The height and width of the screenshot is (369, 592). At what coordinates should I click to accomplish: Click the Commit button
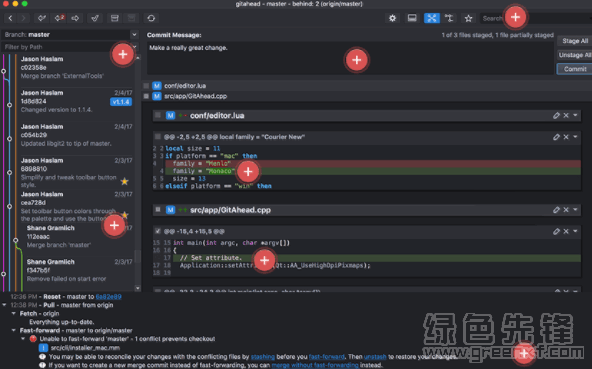click(574, 69)
